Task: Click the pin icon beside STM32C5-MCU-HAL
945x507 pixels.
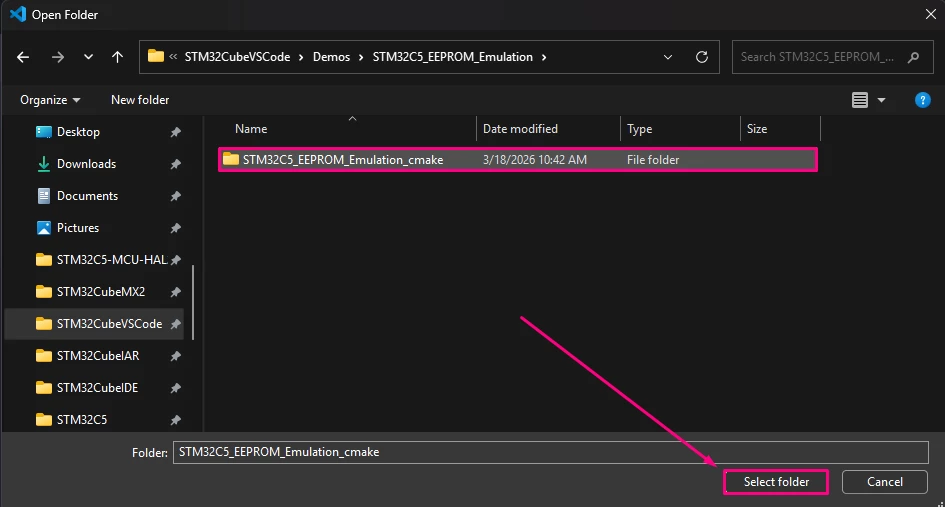Action: click(x=175, y=260)
